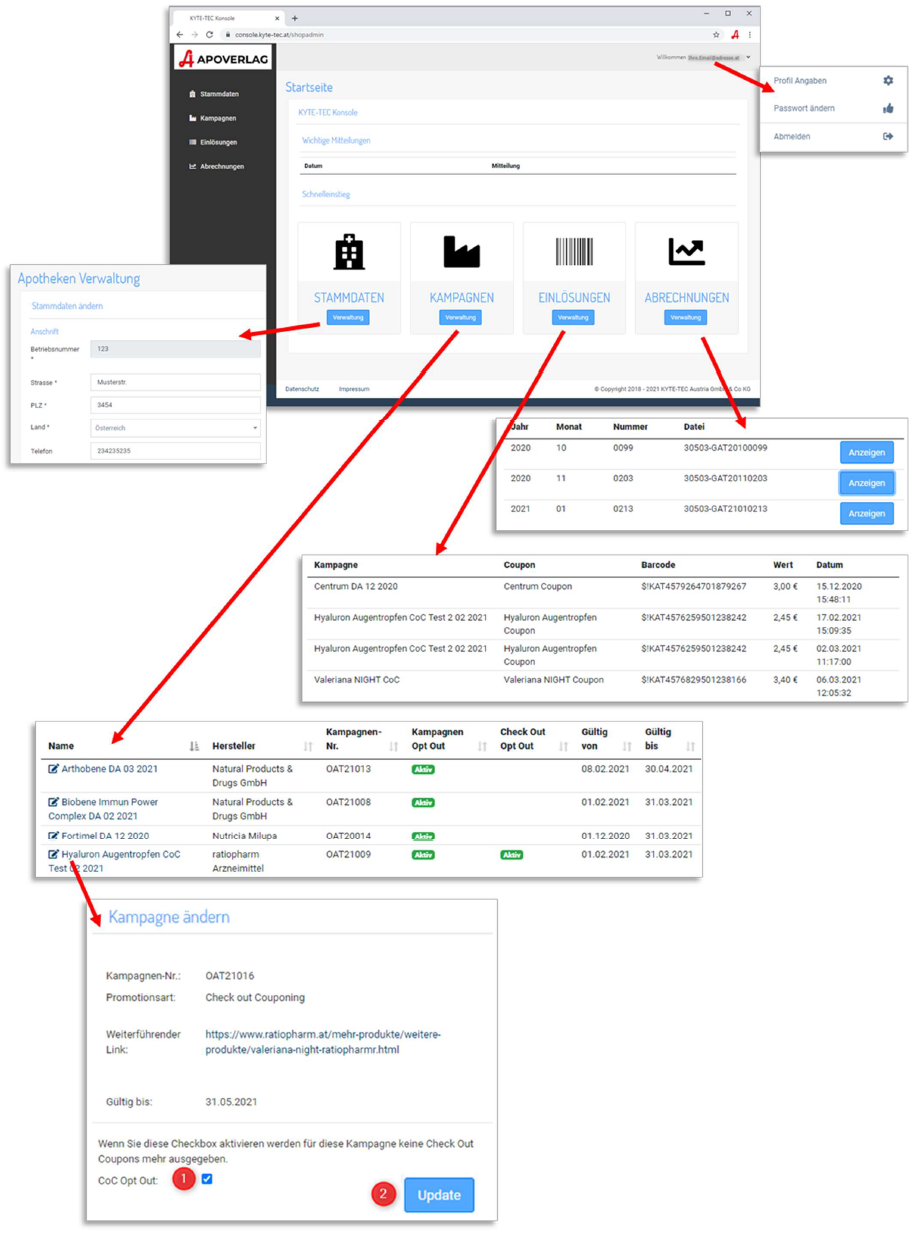This screenshot has height=1244, width=912.
Task: Click the factory Kampagnen icon
Action: [461, 253]
